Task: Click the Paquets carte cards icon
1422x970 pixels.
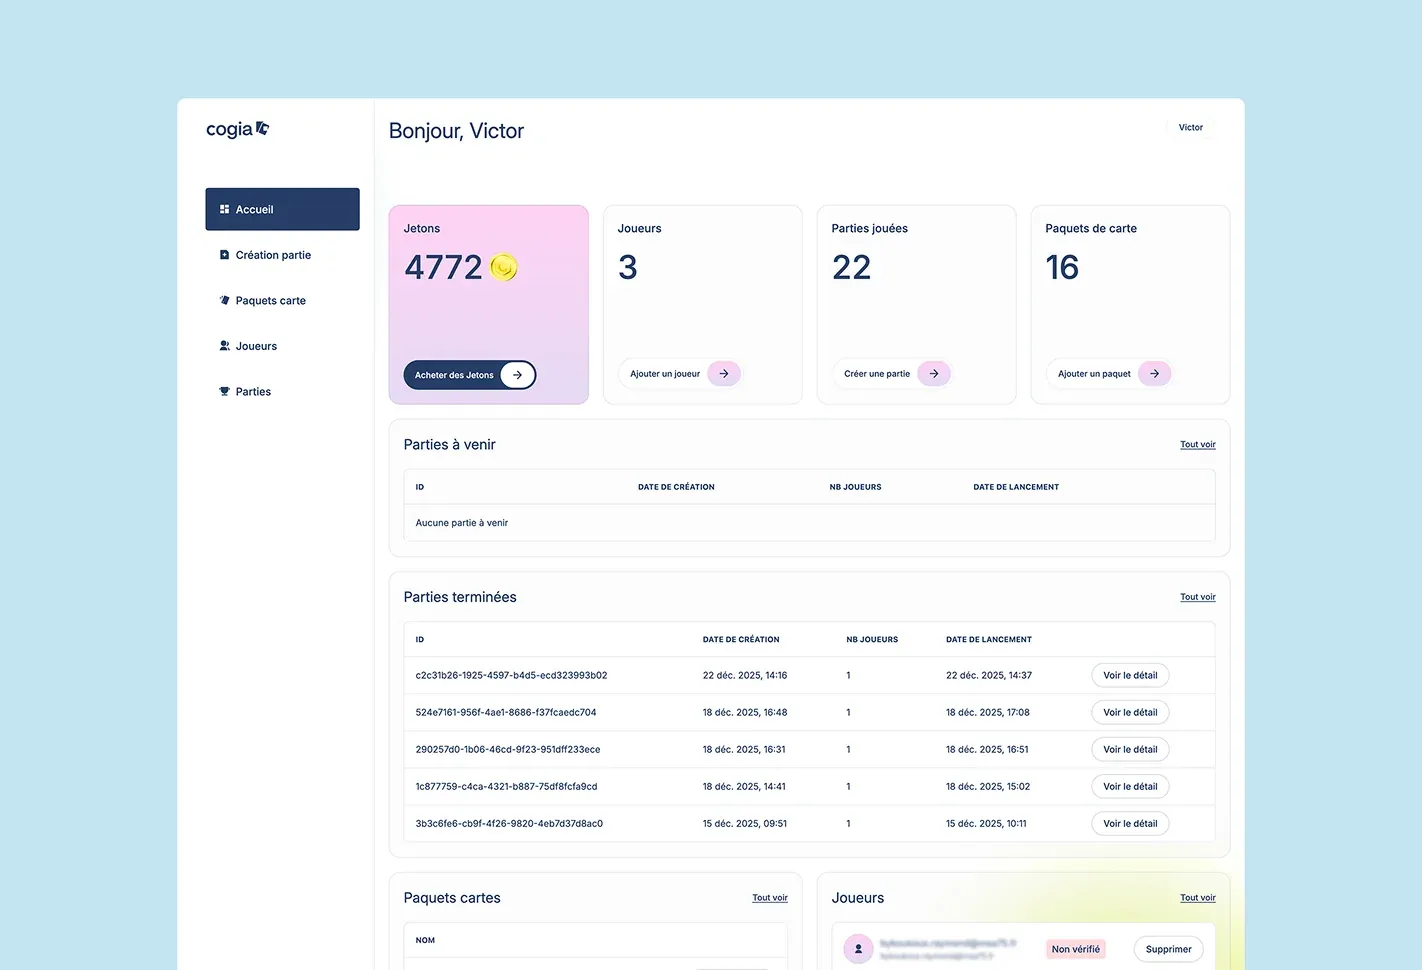Action: (x=224, y=300)
